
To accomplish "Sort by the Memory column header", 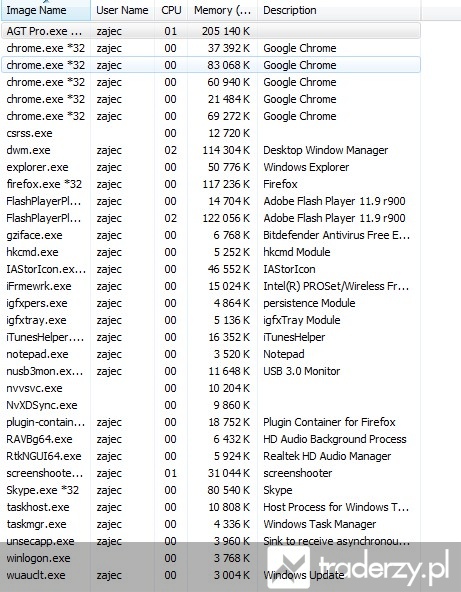I will [222, 10].
